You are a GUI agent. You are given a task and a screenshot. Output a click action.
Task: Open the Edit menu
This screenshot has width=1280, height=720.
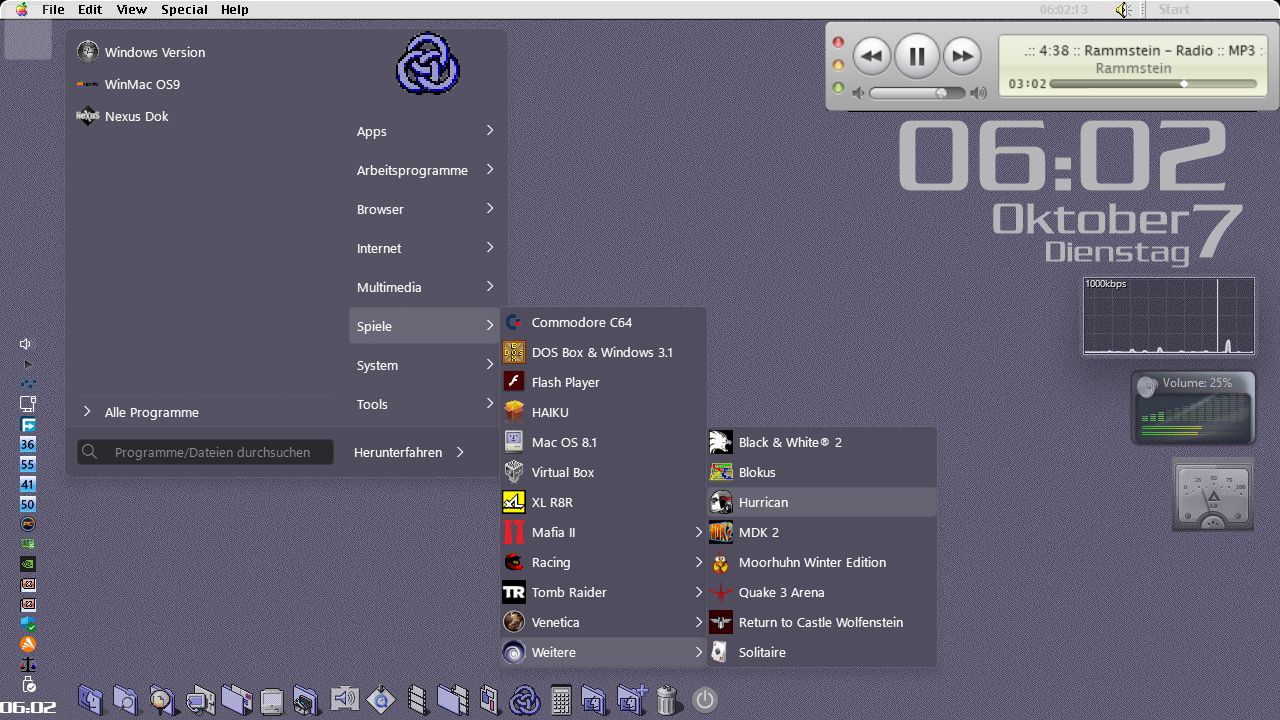(x=90, y=9)
